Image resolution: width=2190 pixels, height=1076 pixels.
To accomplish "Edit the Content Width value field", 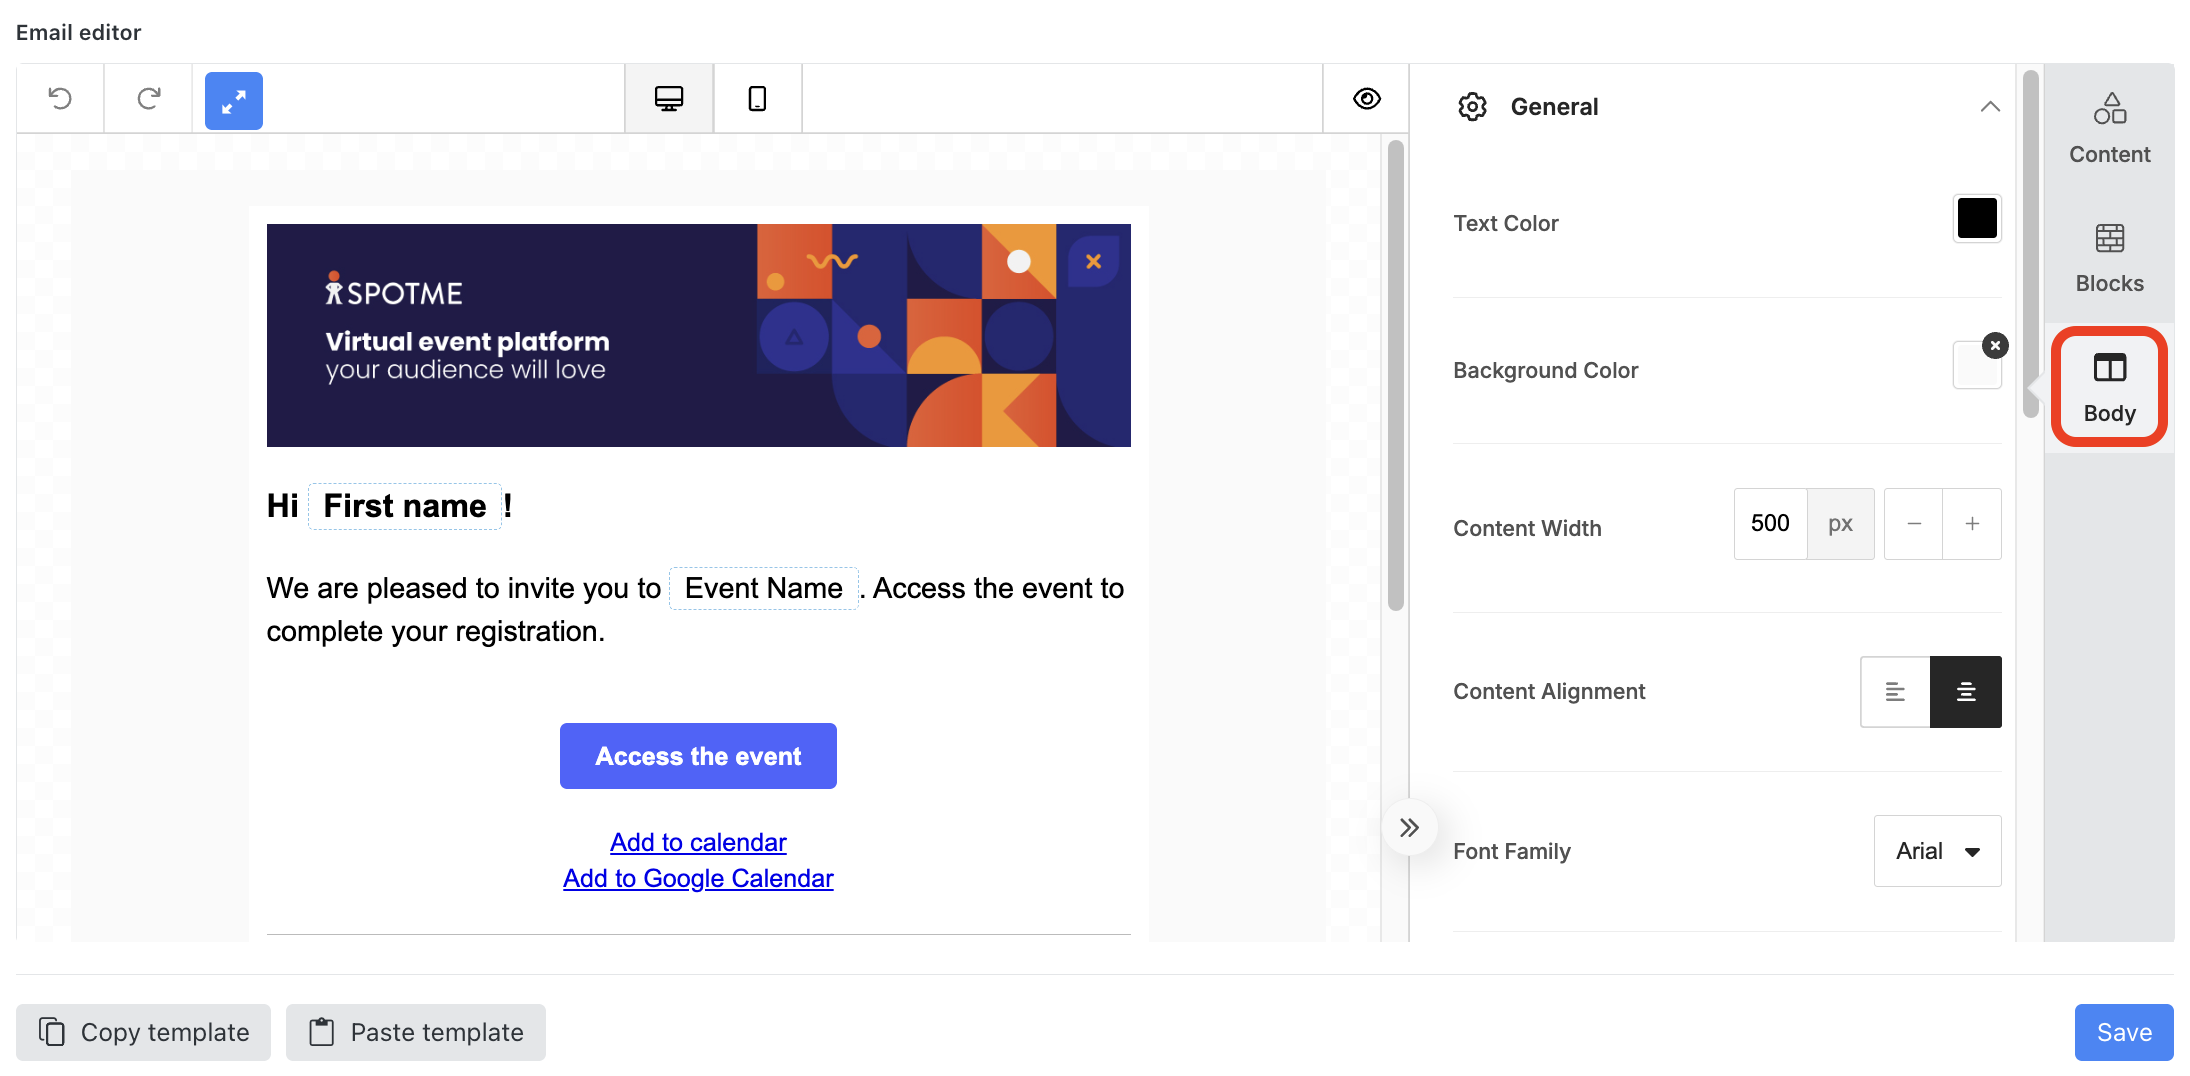I will (x=1770, y=523).
